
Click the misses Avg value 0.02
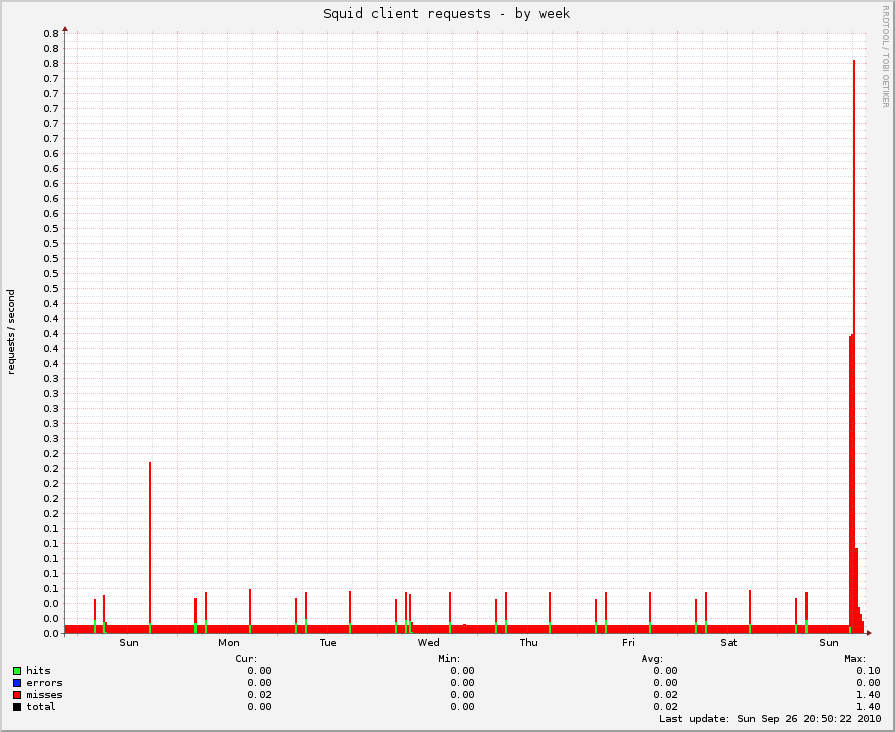pyautogui.click(x=666, y=695)
